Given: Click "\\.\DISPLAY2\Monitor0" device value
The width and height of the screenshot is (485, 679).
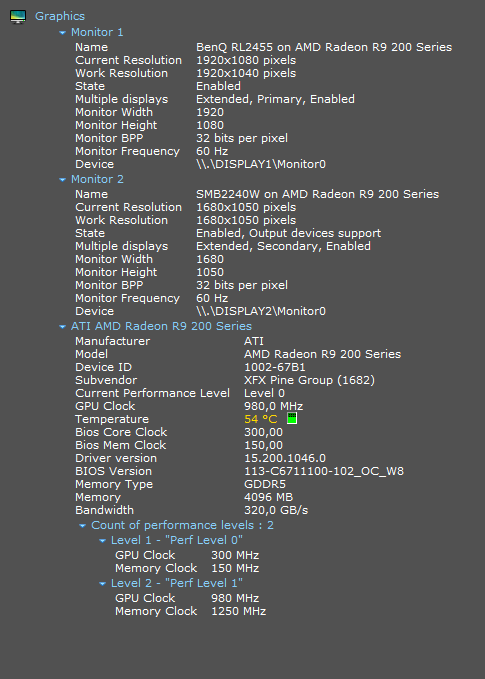Looking at the screenshot, I should (261, 311).
